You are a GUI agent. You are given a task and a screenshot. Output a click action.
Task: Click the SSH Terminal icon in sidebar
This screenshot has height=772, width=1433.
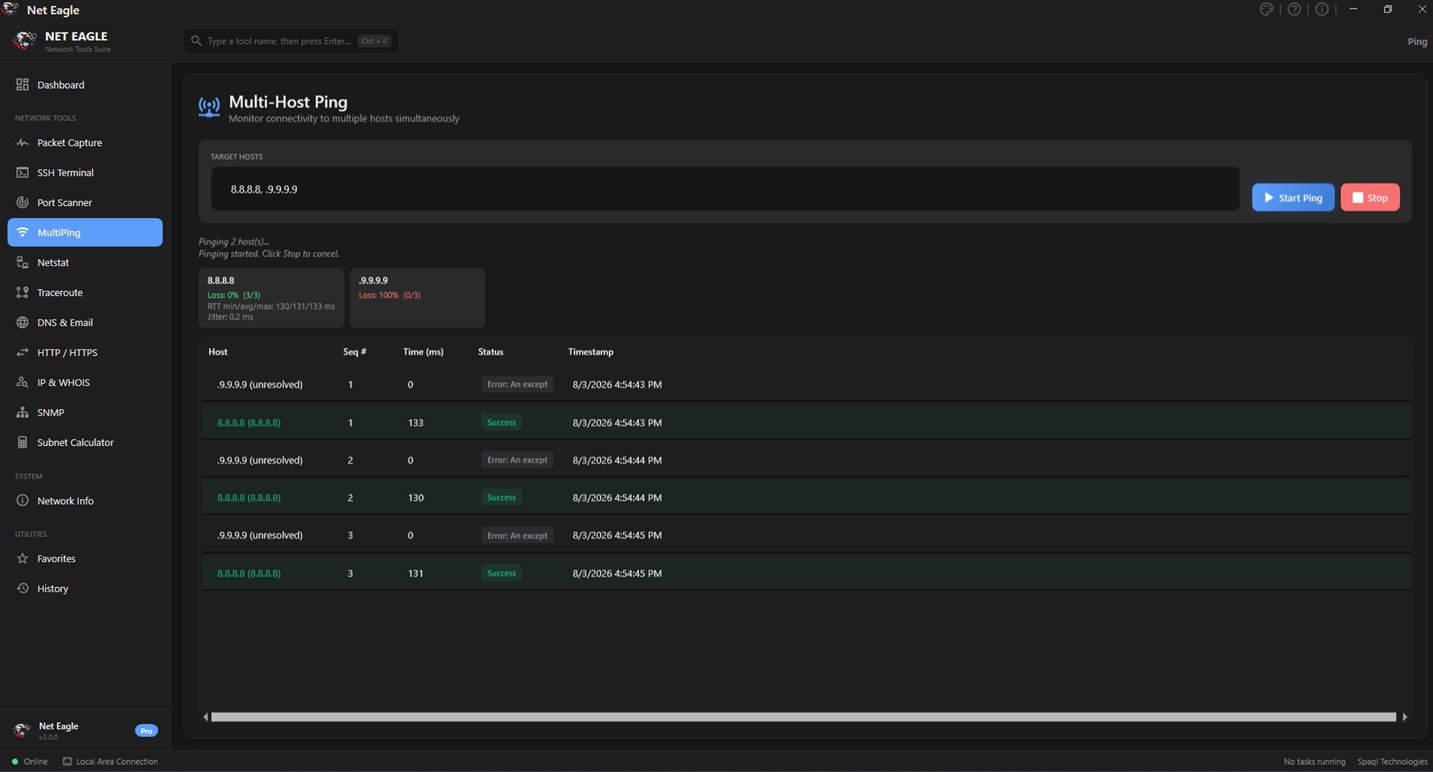[x=22, y=173]
